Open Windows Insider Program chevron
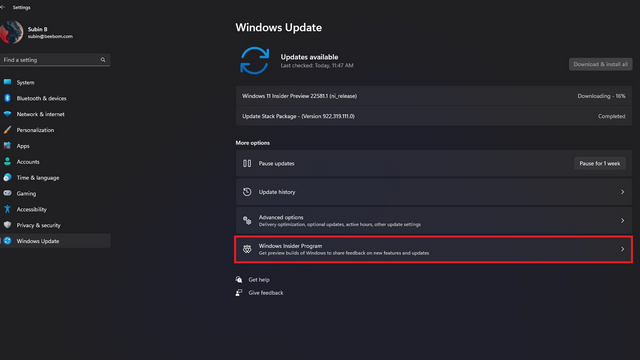 [x=622, y=249]
